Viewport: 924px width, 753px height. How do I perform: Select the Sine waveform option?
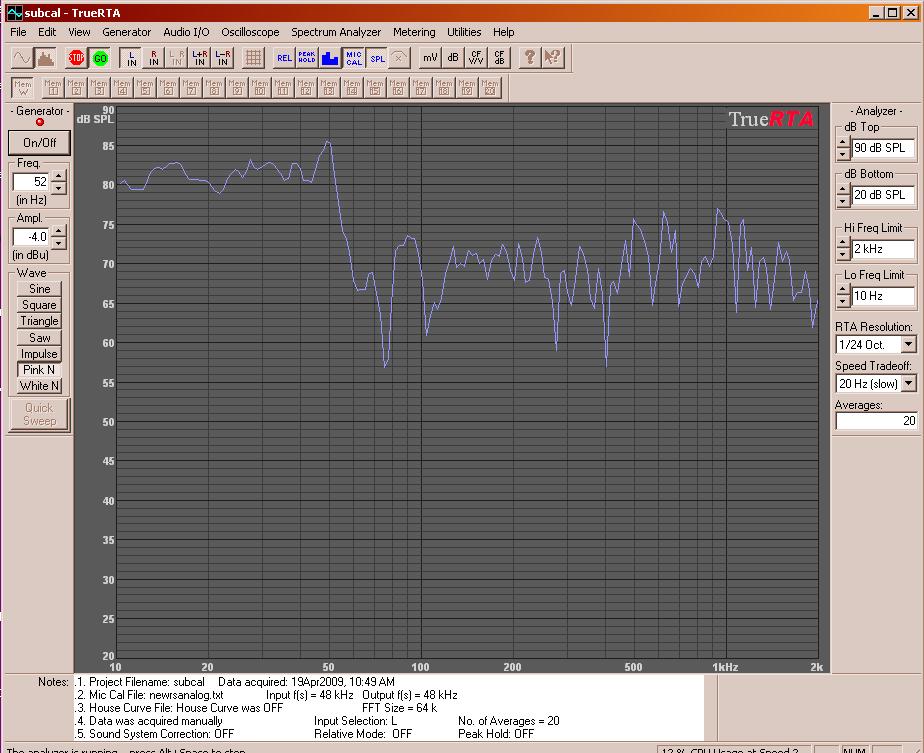39,289
